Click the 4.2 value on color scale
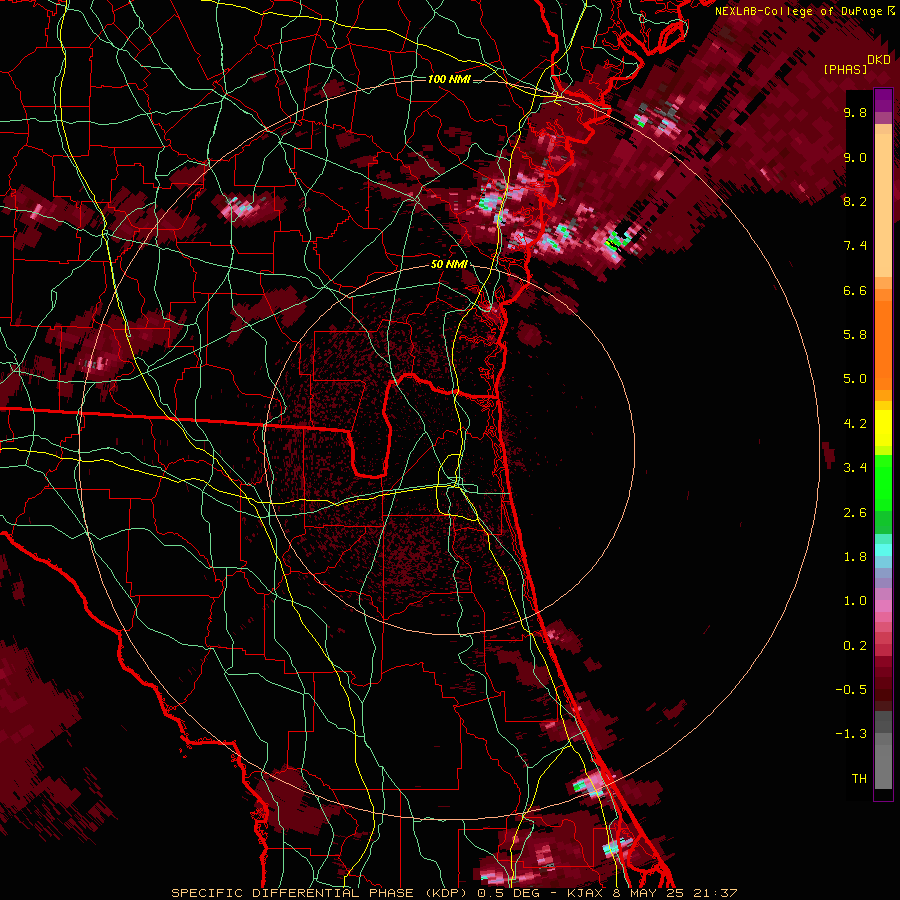Viewport: 900px width, 900px height. (x=855, y=424)
